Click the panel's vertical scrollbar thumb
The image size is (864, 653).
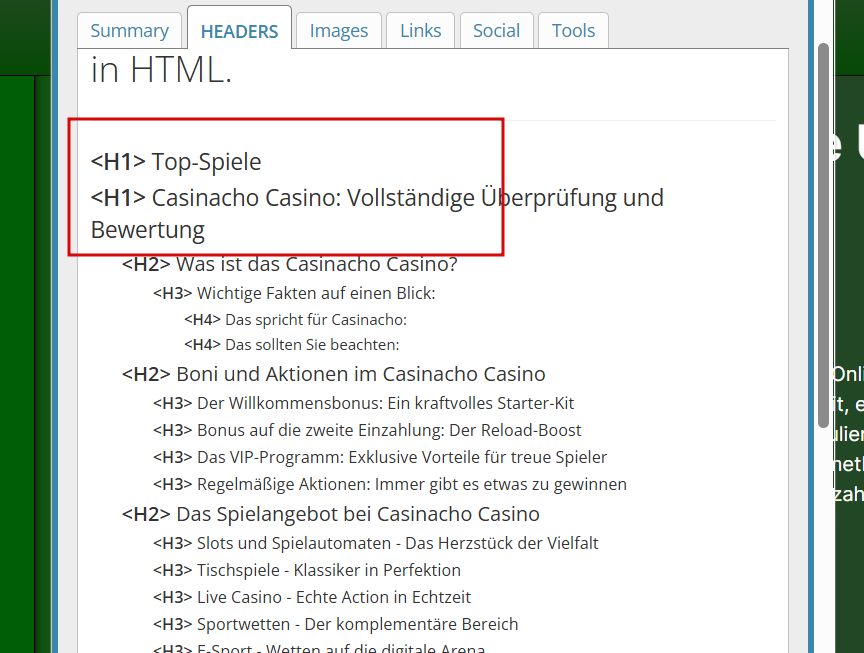pos(823,235)
